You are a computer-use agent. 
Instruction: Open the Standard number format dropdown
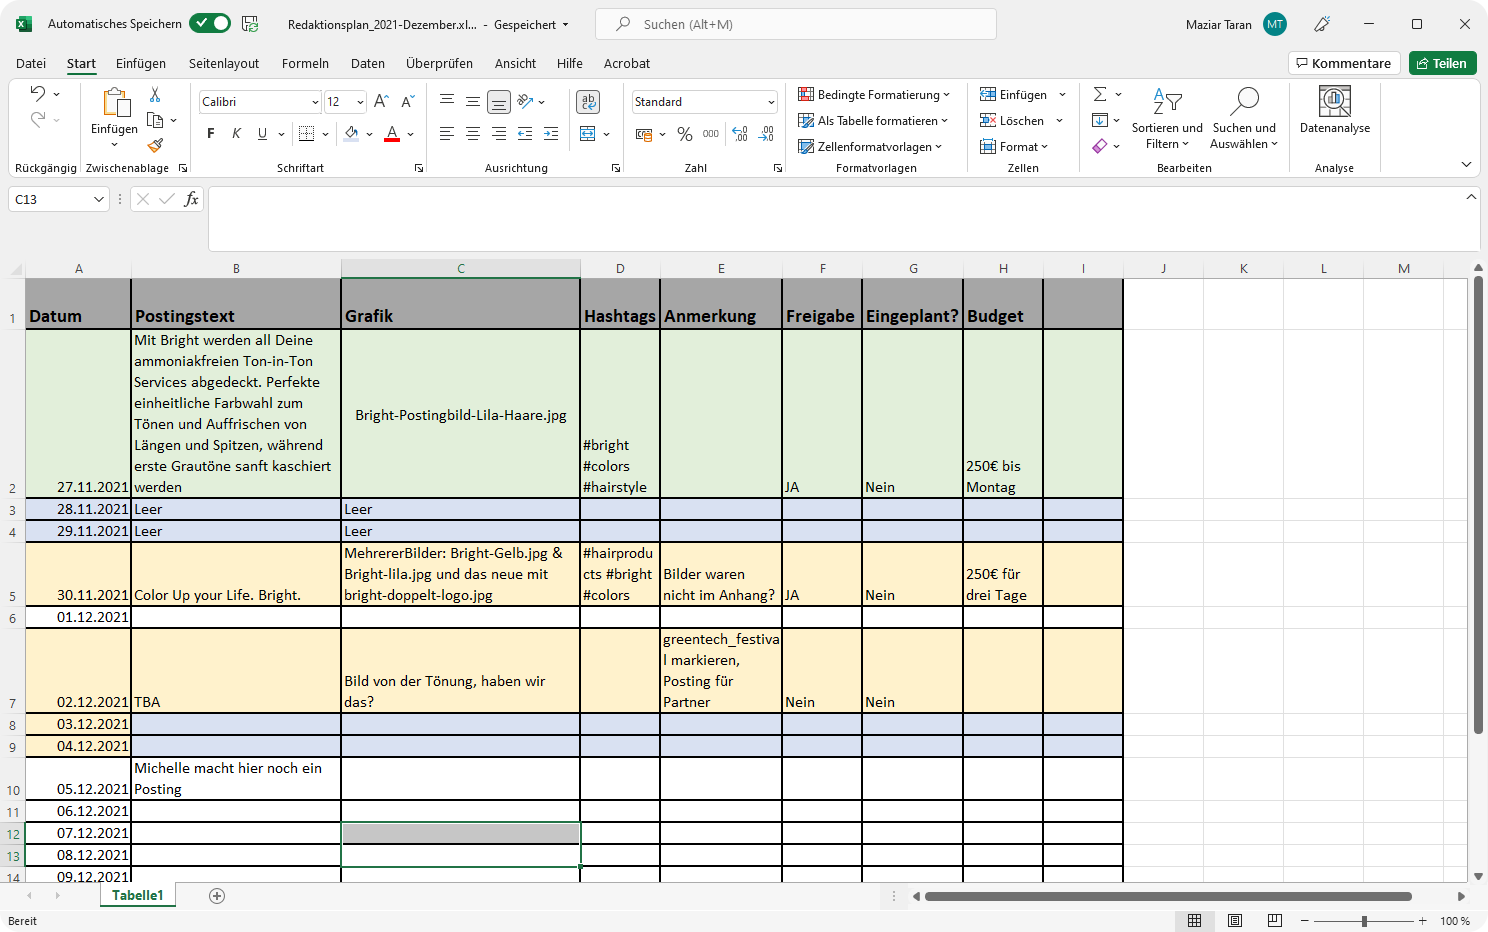tap(769, 101)
